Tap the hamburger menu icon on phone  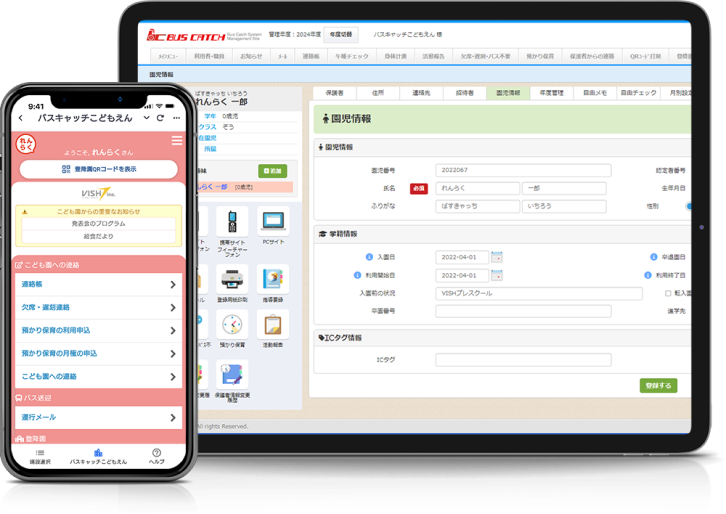click(x=177, y=141)
